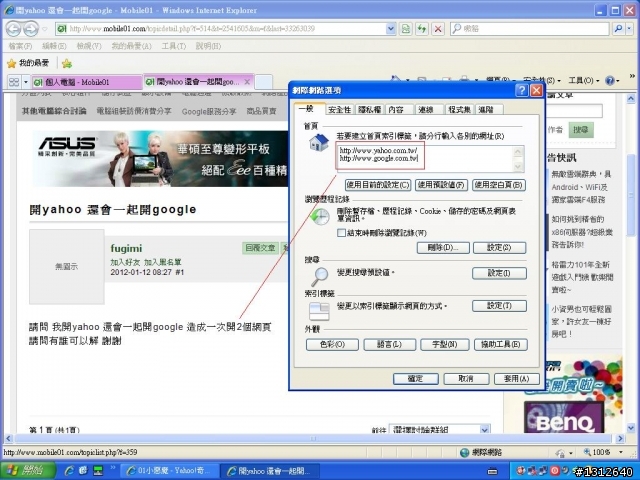Click the IE Help question mark icon
Image resolution: width=640 pixels, height=480 pixels.
click(x=610, y=80)
